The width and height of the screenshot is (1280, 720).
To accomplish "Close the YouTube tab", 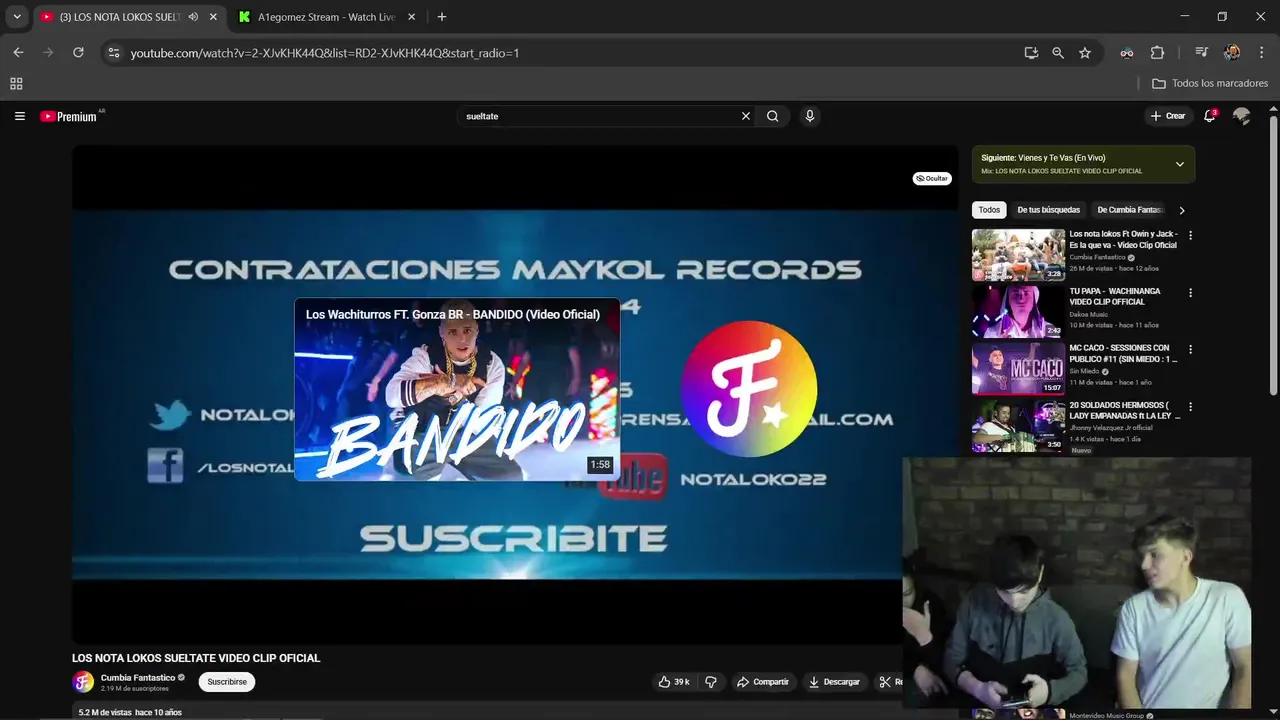I will (x=213, y=17).
